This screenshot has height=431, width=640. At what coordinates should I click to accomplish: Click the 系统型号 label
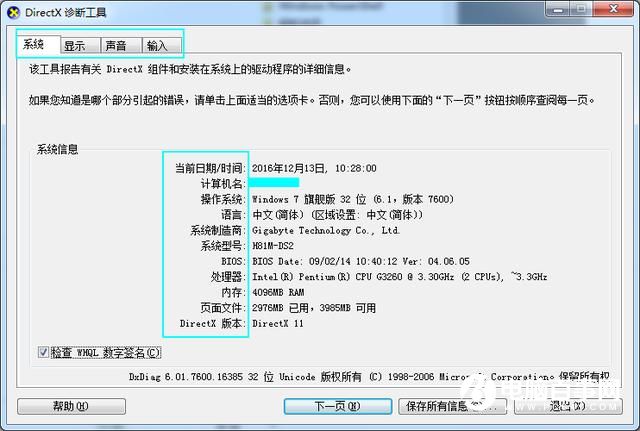point(223,246)
